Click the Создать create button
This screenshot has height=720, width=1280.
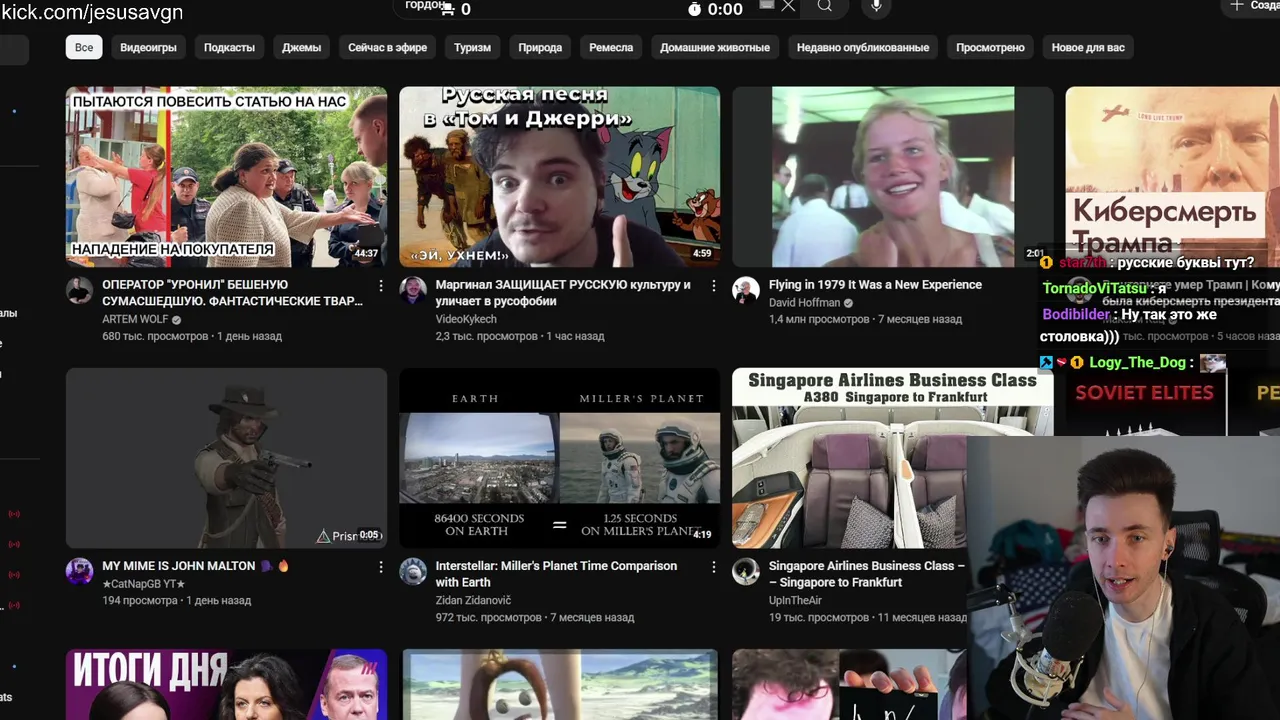(x=1251, y=6)
